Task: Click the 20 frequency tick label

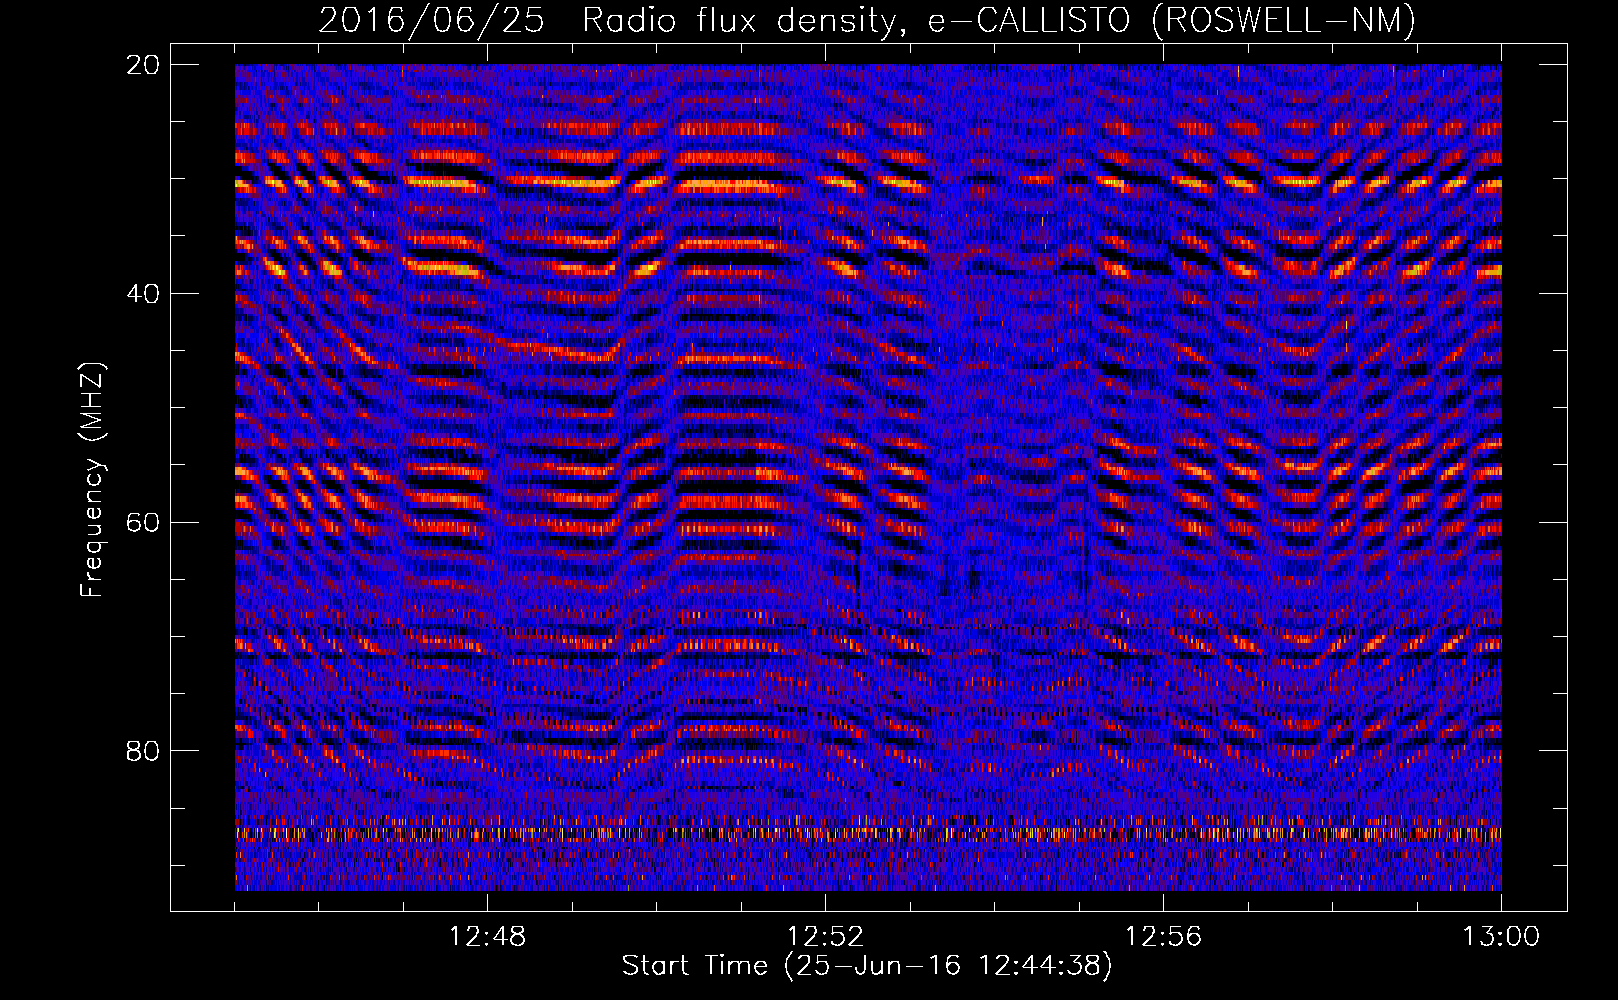Action: click(144, 64)
